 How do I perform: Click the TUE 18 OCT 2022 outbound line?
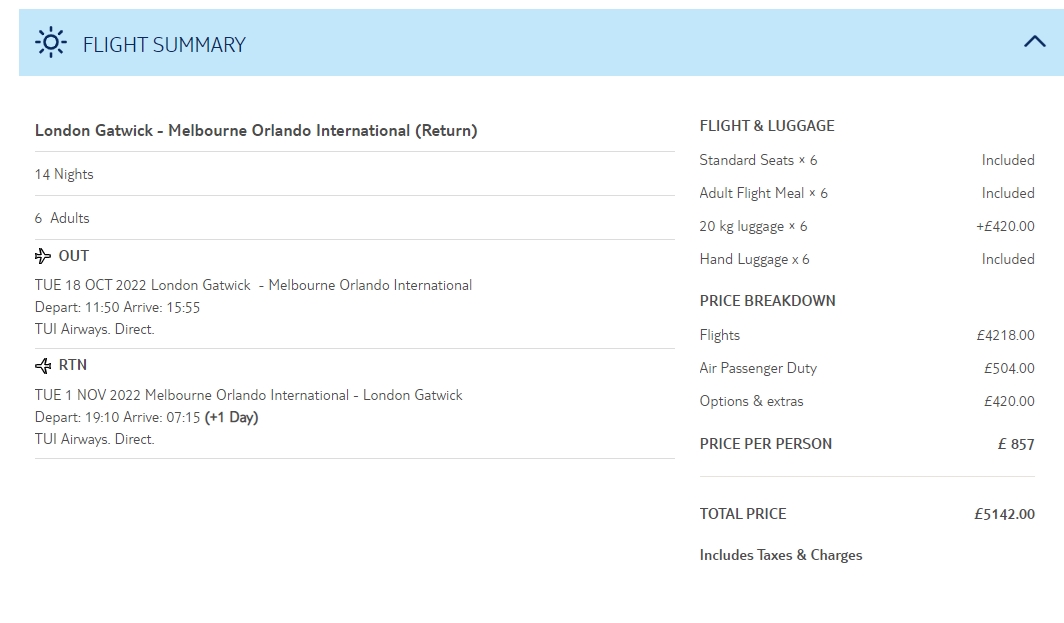pos(253,285)
